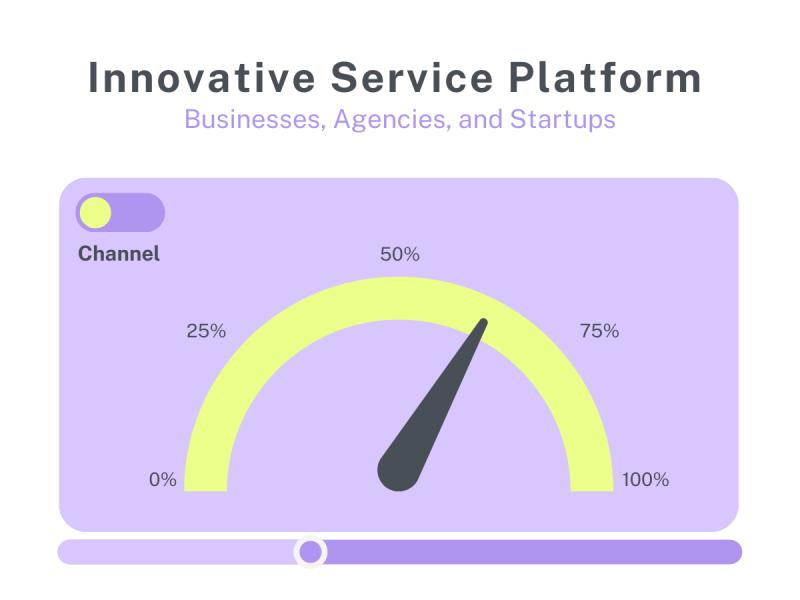Click the yellow toggle knob
Screen dimensions: 800x600
pyautogui.click(x=95, y=213)
